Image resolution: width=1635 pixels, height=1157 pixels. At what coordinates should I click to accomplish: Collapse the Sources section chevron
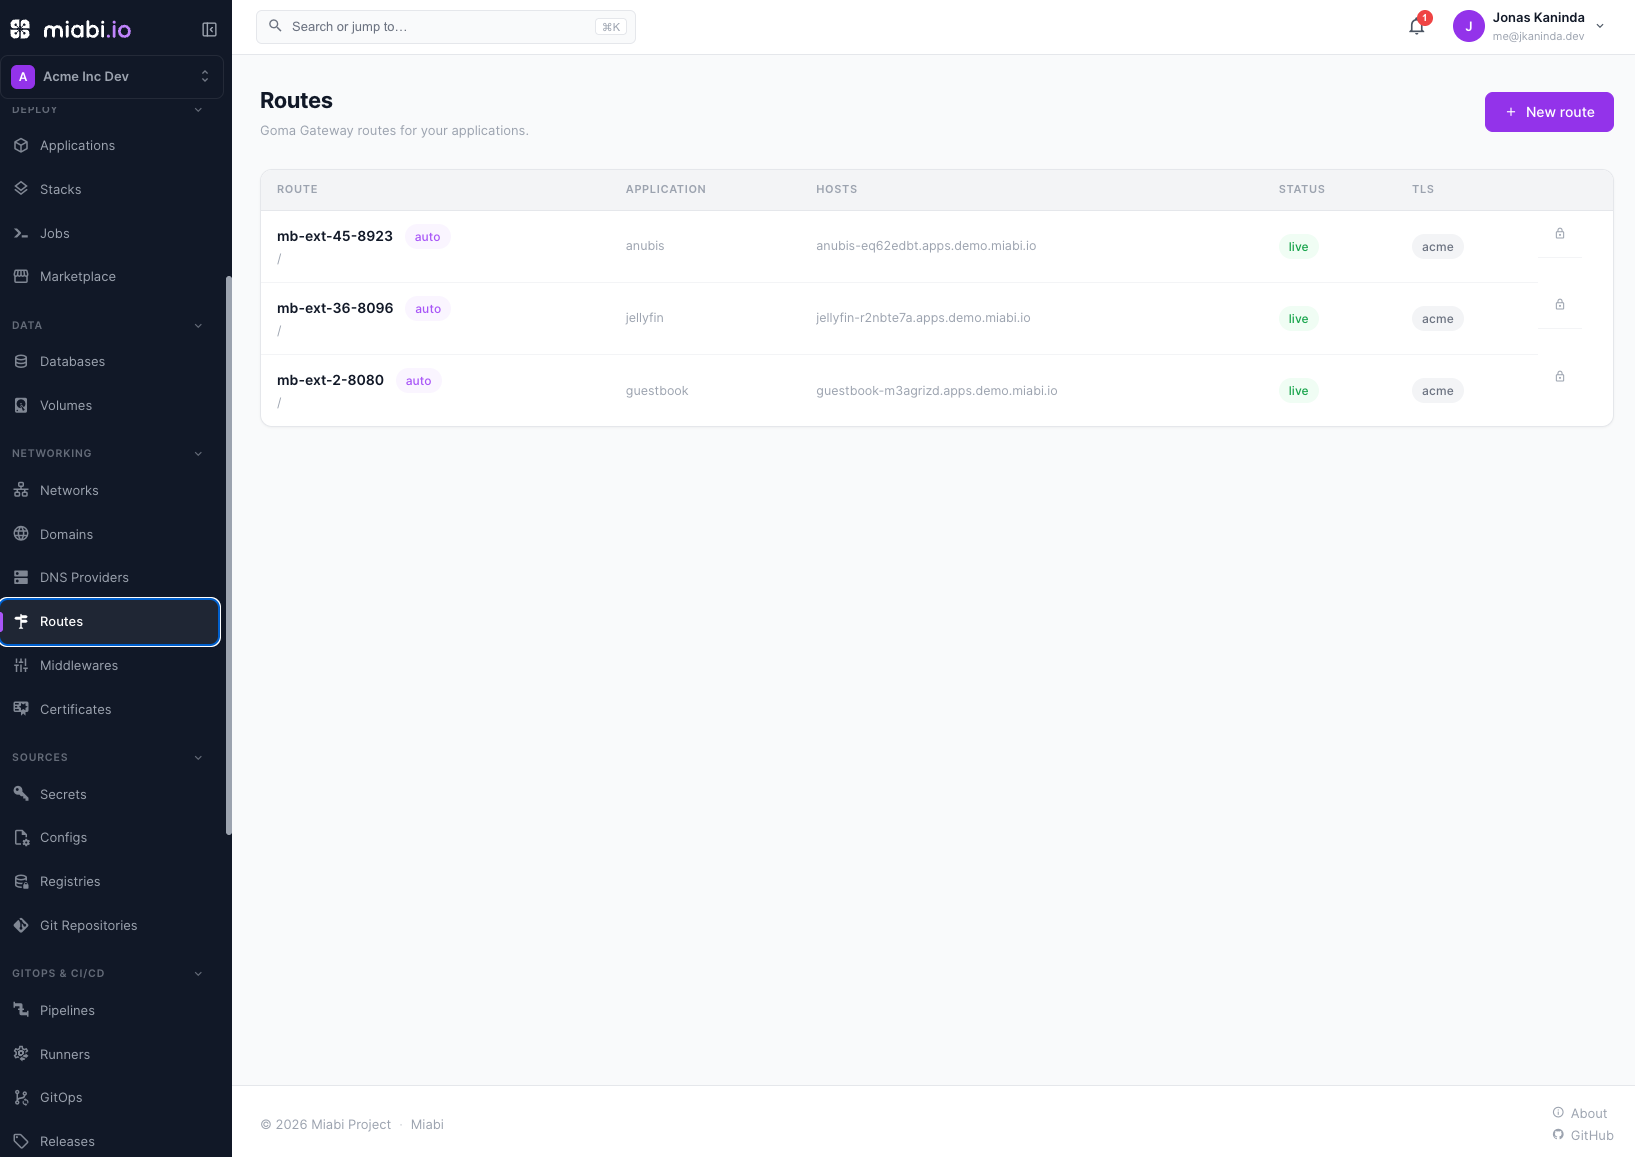pos(198,757)
